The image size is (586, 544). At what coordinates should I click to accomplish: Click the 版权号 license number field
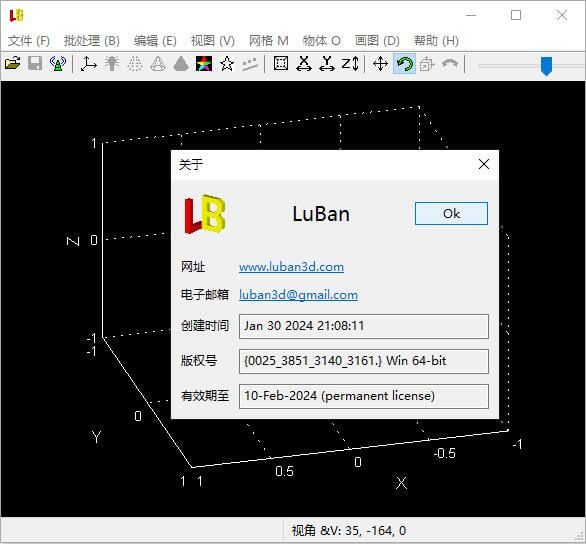pyautogui.click(x=364, y=361)
